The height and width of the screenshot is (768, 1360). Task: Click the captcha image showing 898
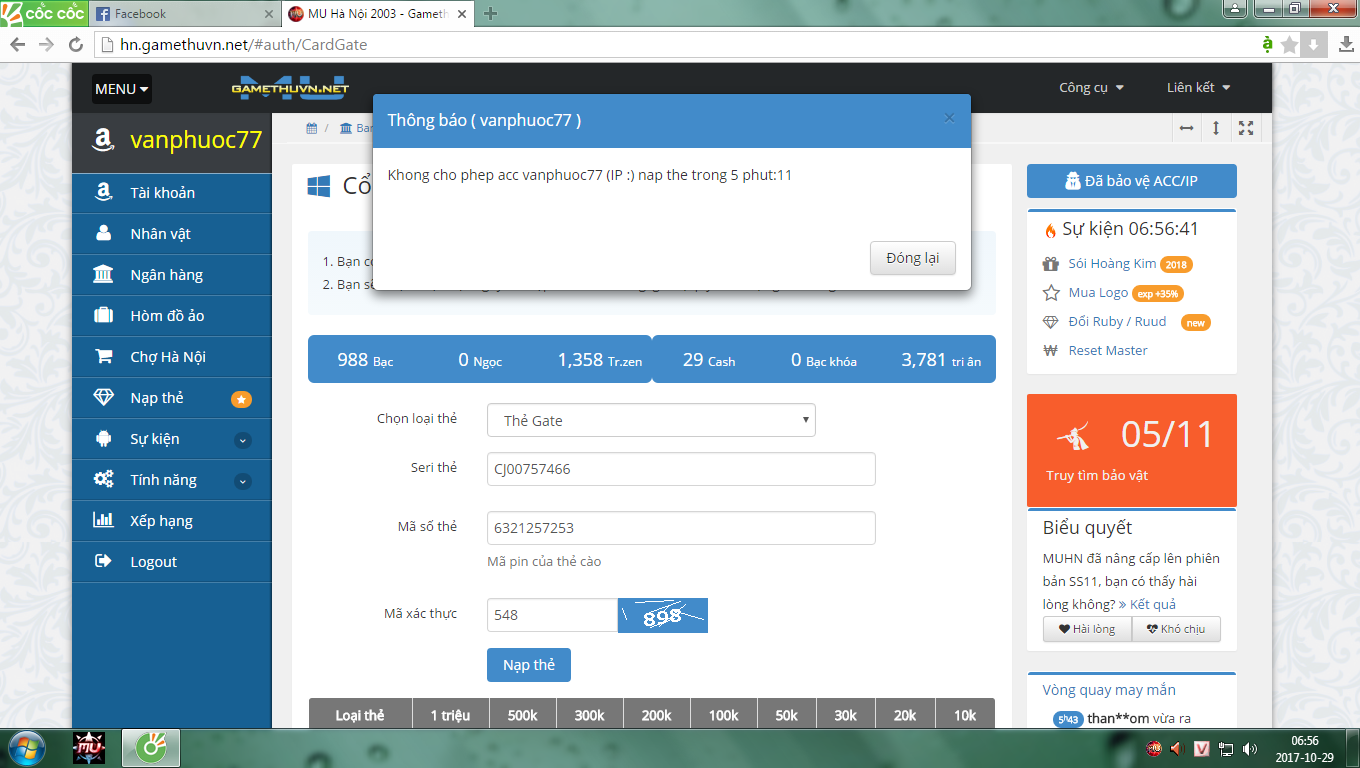click(x=662, y=615)
